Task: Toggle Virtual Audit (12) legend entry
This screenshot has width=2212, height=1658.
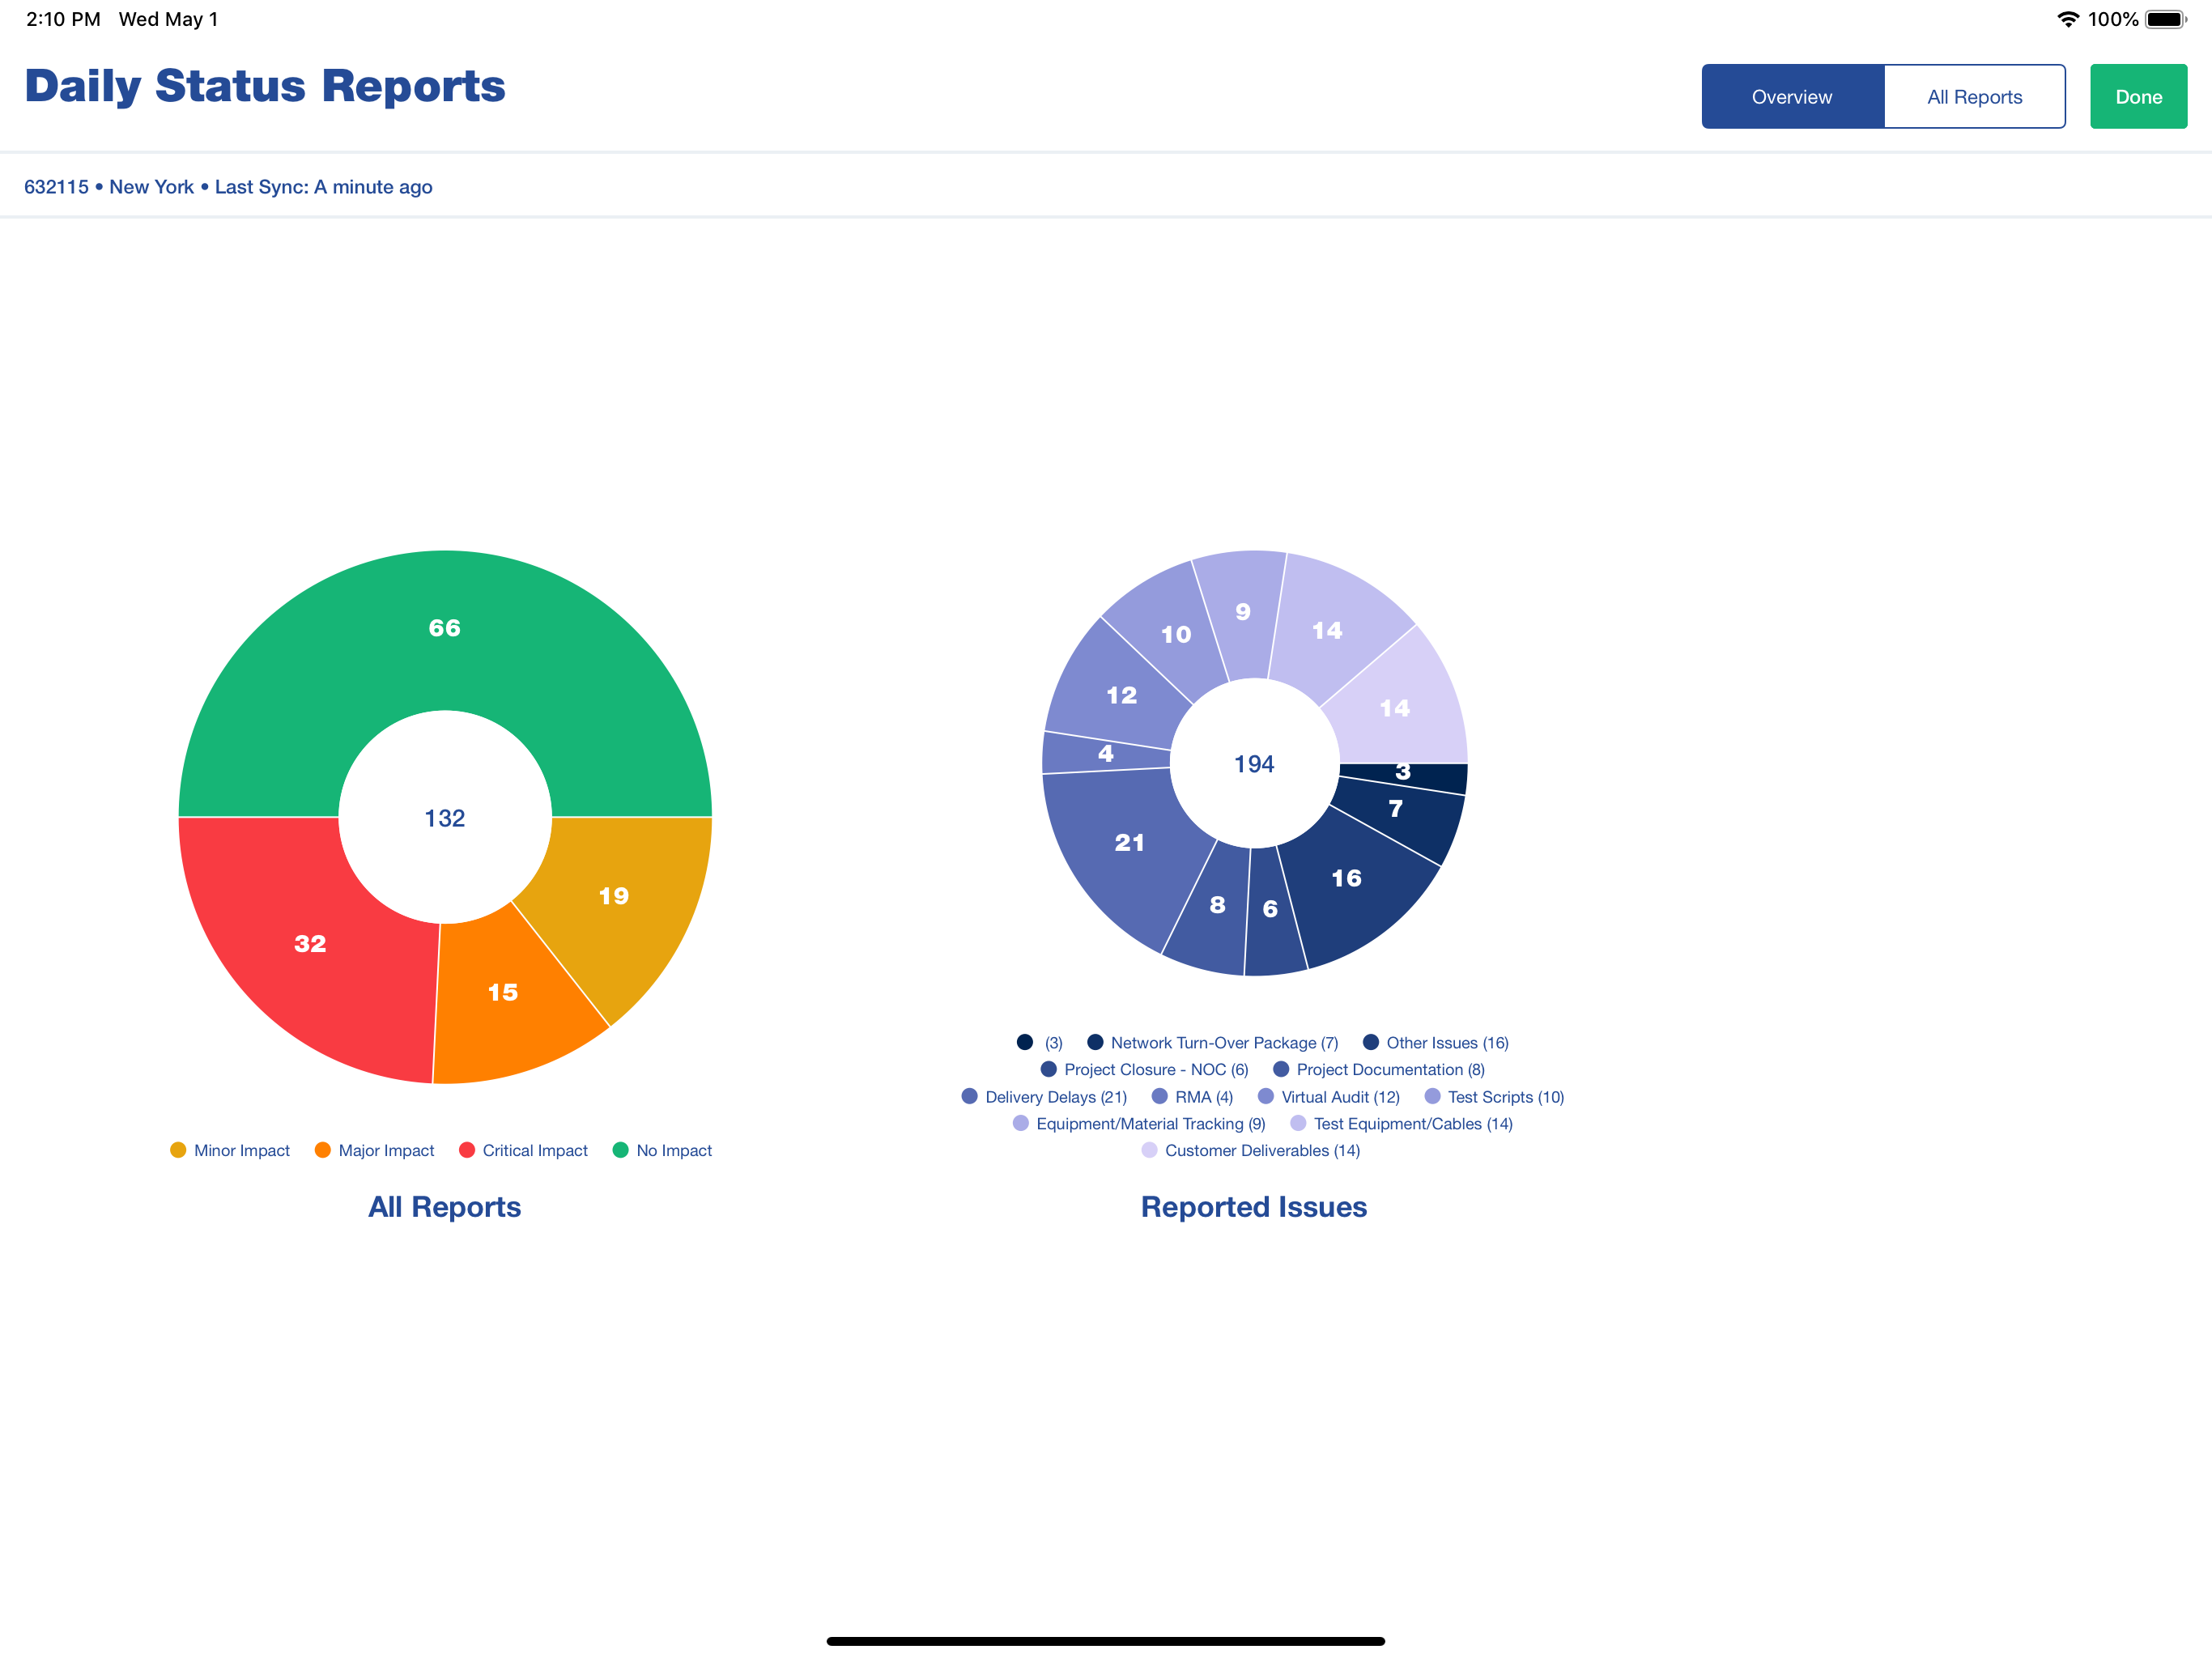Action: [1328, 1097]
